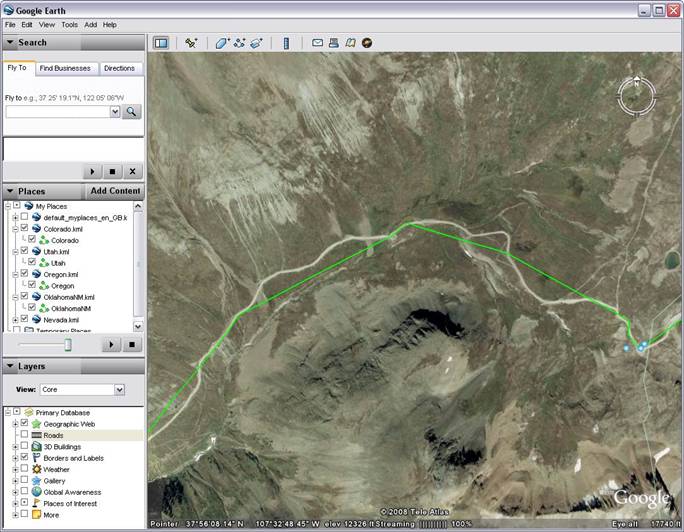684x532 pixels.
Task: Switch to the Directions tab
Action: tap(120, 68)
